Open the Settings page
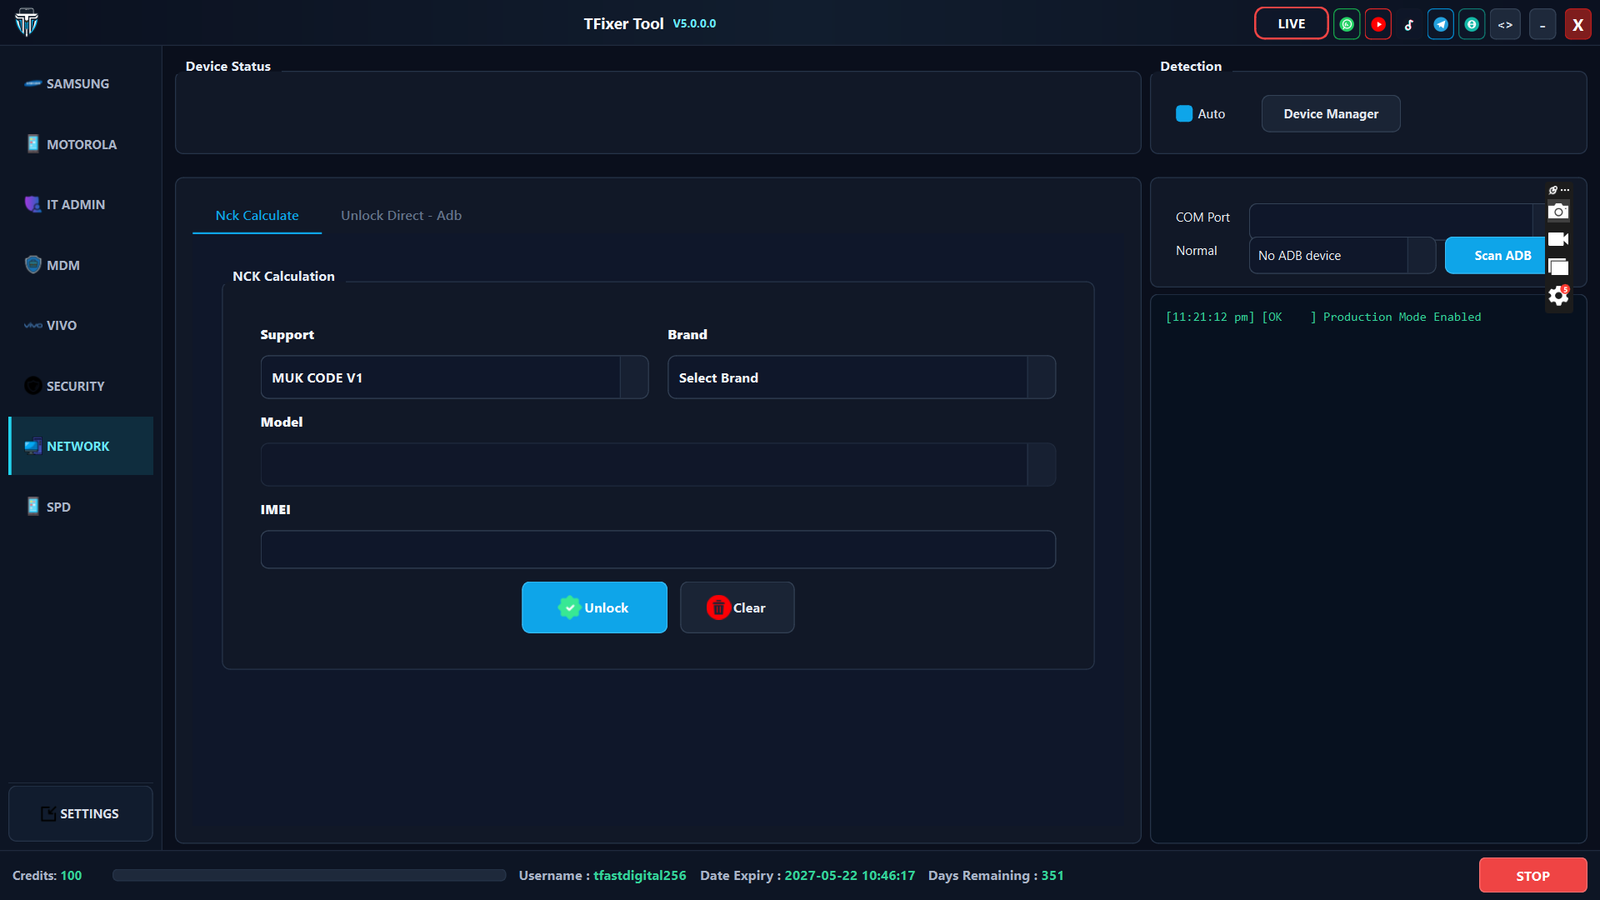 [x=81, y=813]
